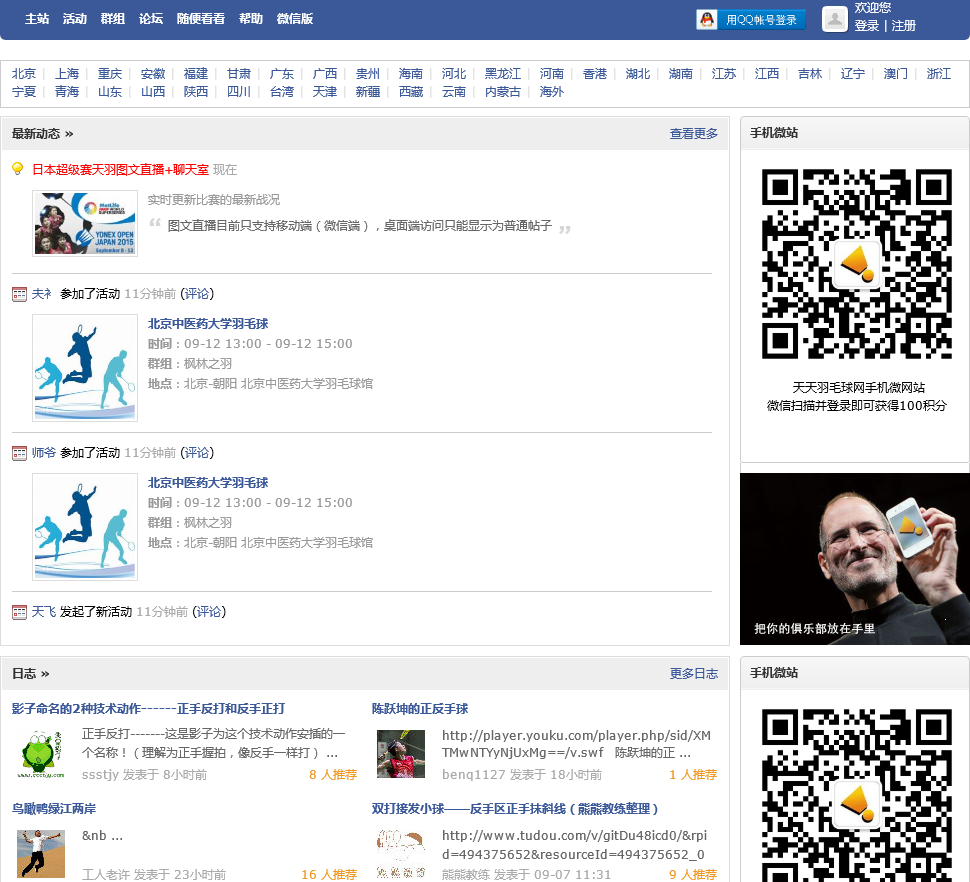Select the 黑龙江 region link
Image resolution: width=970 pixels, height=882 pixels.
503,74
